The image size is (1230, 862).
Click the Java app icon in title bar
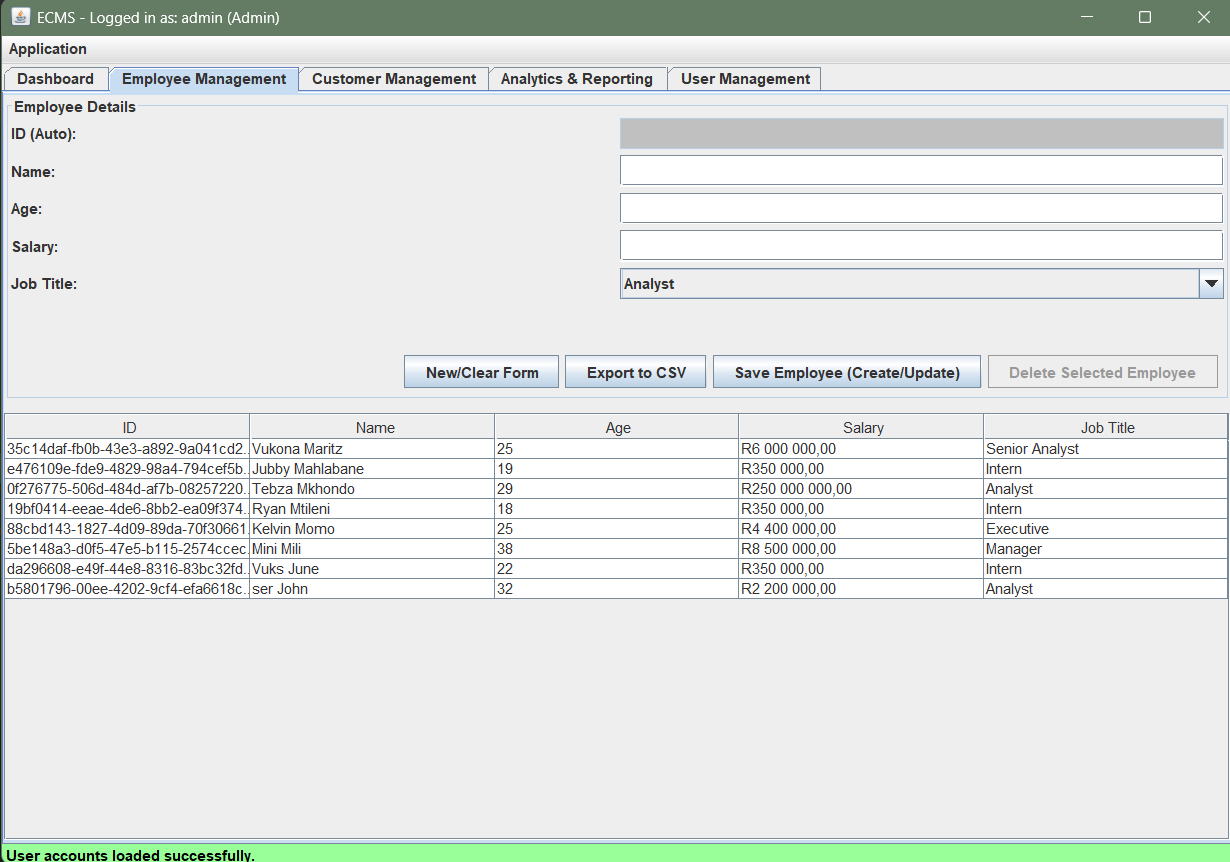(20, 18)
